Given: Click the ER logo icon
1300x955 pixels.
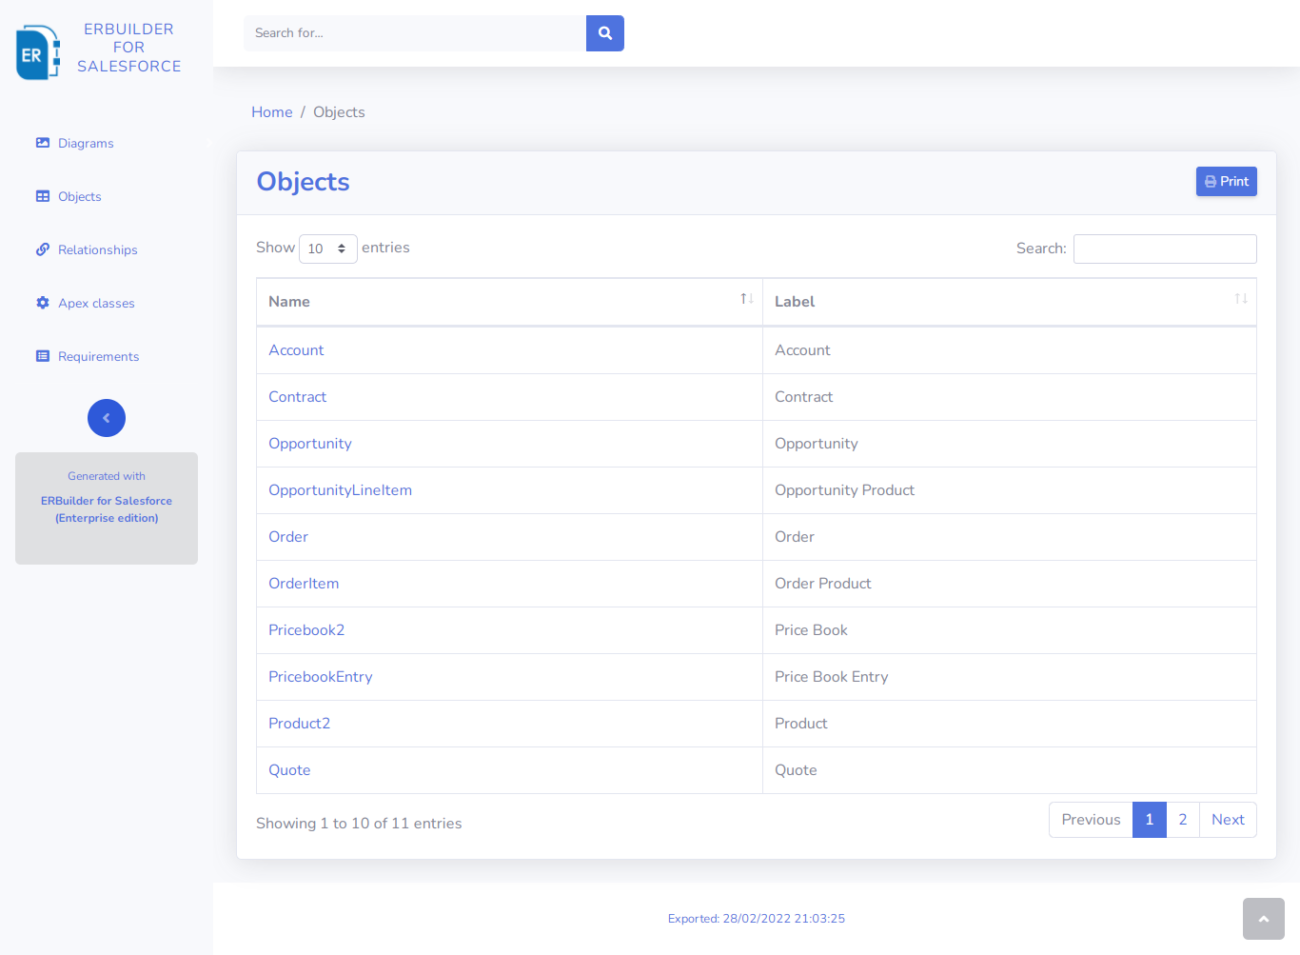Looking at the screenshot, I should click(36, 52).
